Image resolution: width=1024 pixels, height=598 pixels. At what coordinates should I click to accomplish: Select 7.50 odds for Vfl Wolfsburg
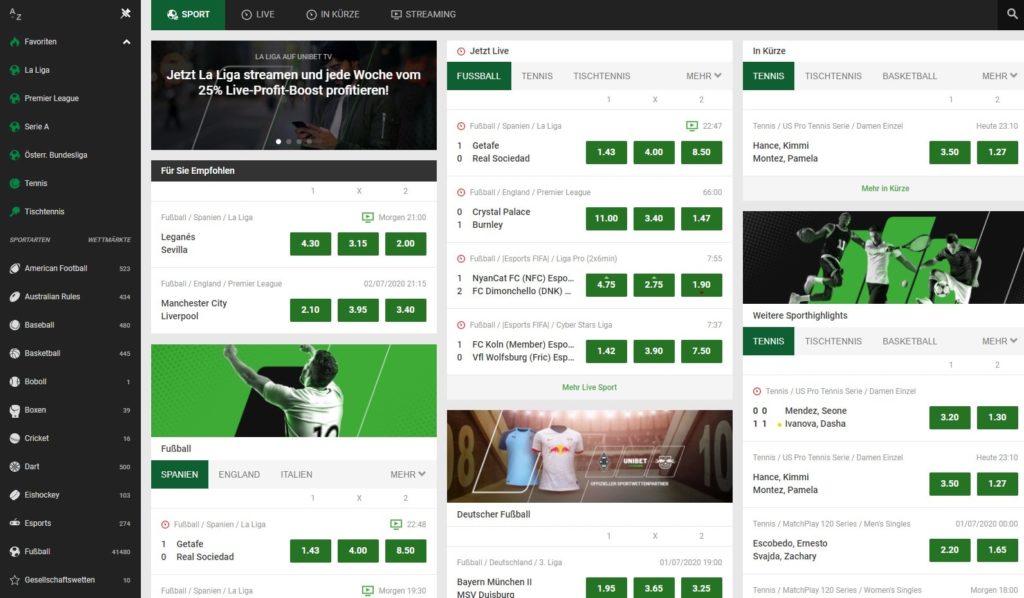click(701, 351)
